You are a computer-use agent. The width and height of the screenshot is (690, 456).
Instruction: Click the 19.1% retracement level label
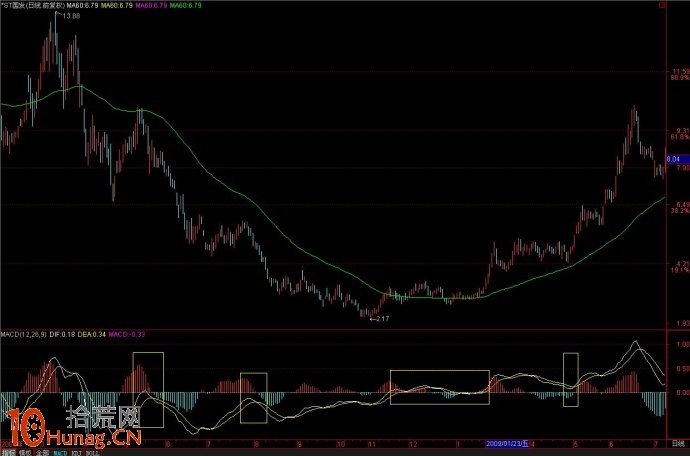click(x=679, y=270)
